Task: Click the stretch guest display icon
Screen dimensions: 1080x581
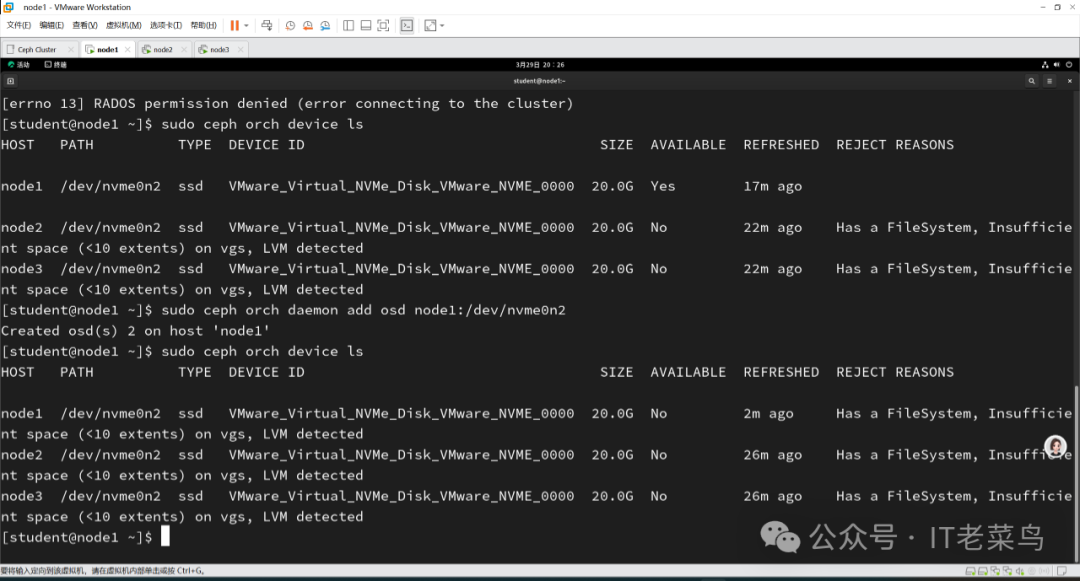Action: pyautogui.click(x=430, y=25)
